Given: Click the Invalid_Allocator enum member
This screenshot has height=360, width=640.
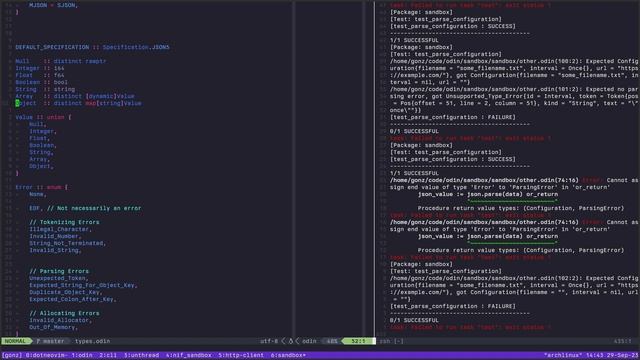Looking at the screenshot, I should 60,320.
